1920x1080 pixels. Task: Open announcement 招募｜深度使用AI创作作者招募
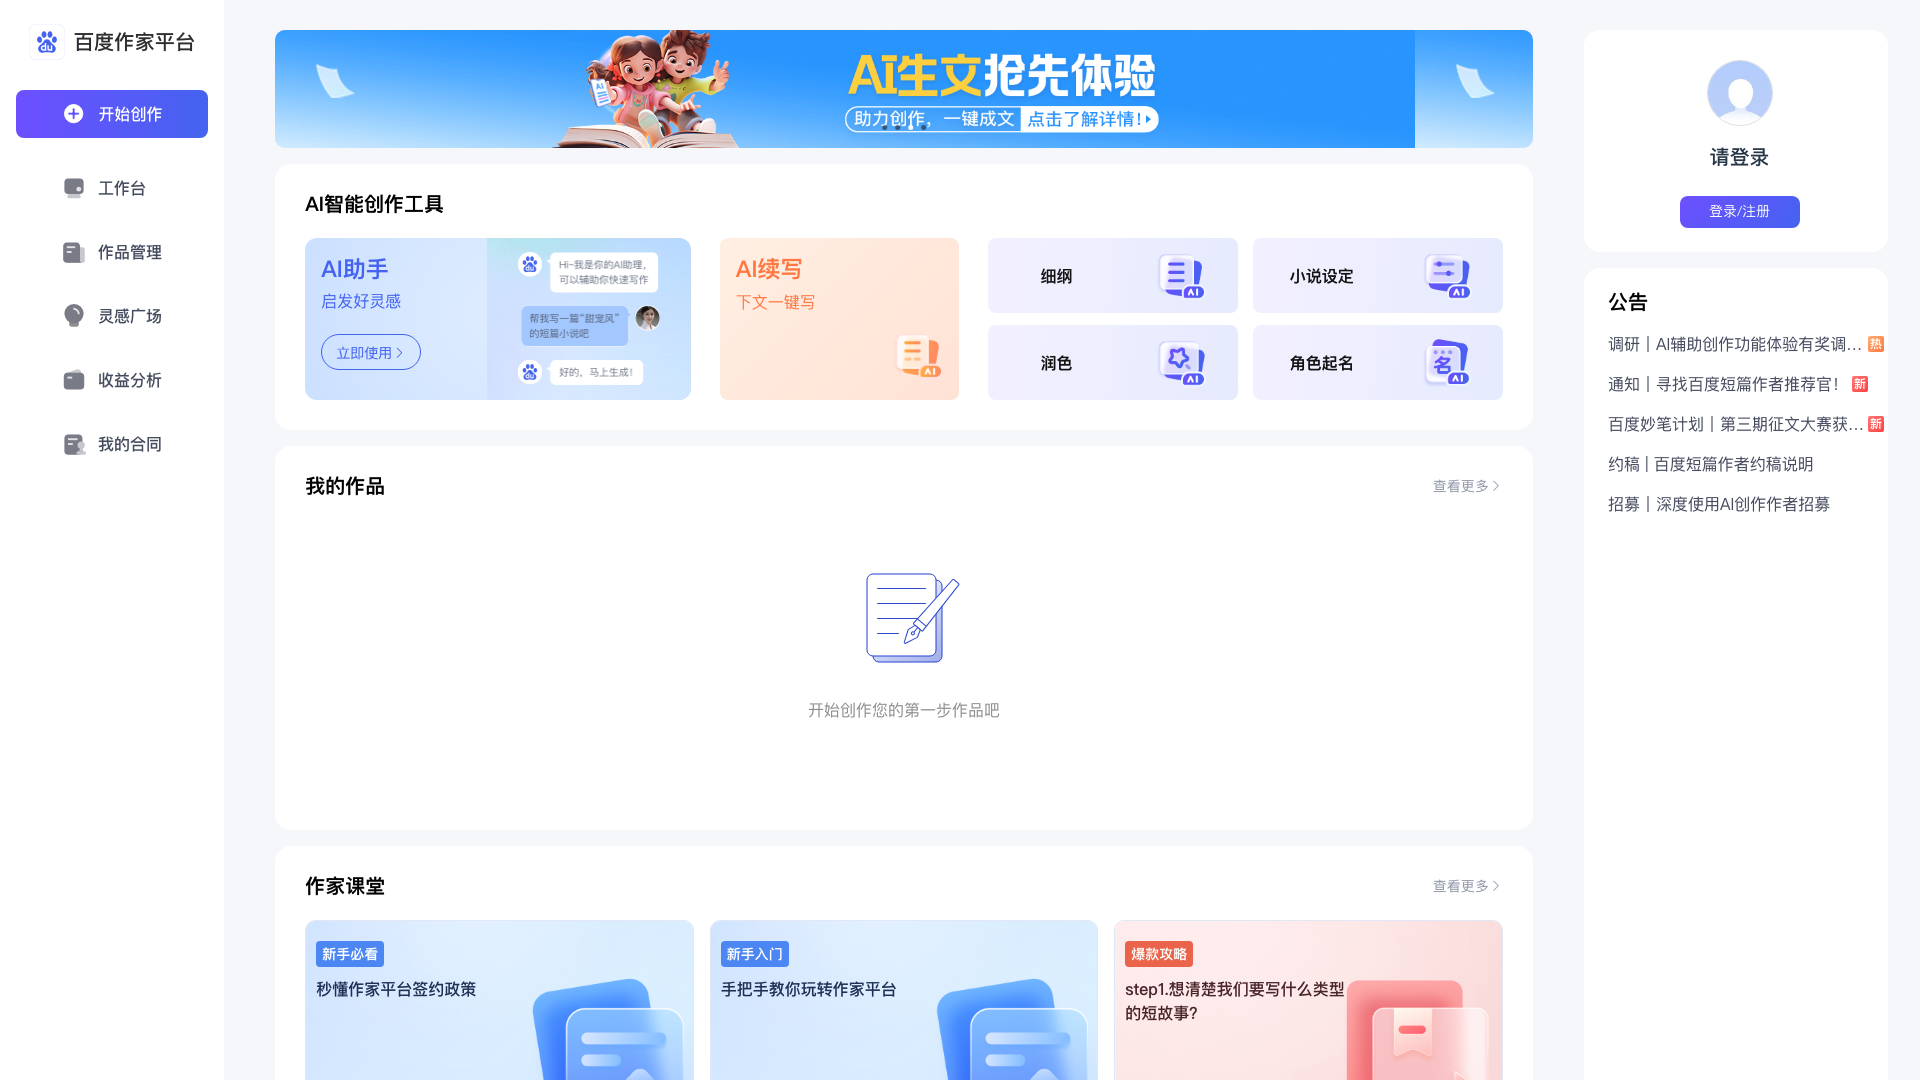tap(1719, 504)
